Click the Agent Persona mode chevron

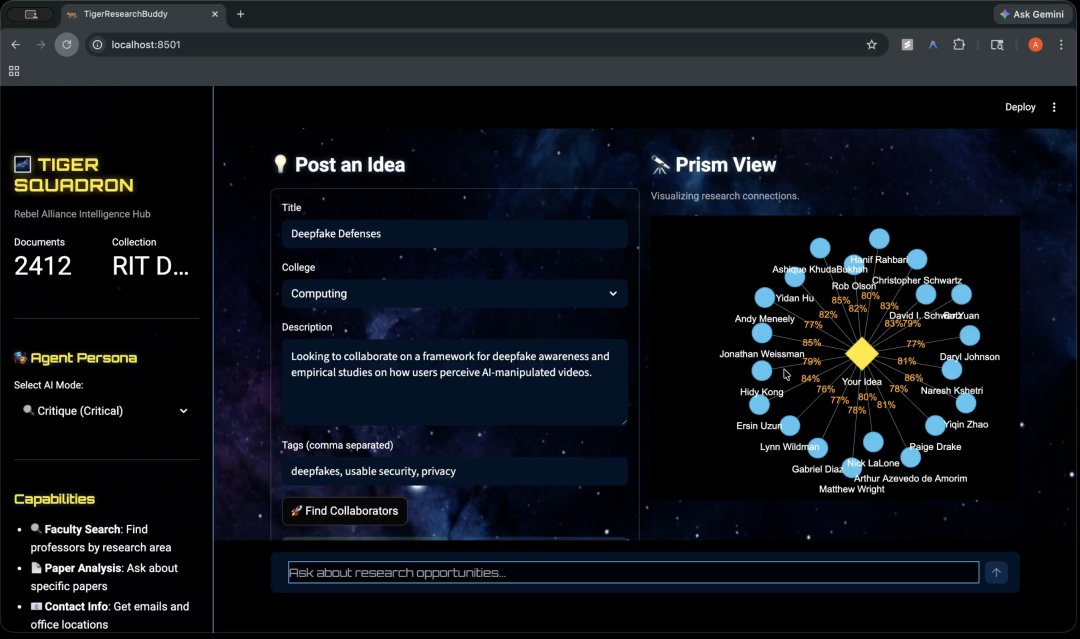(183, 411)
